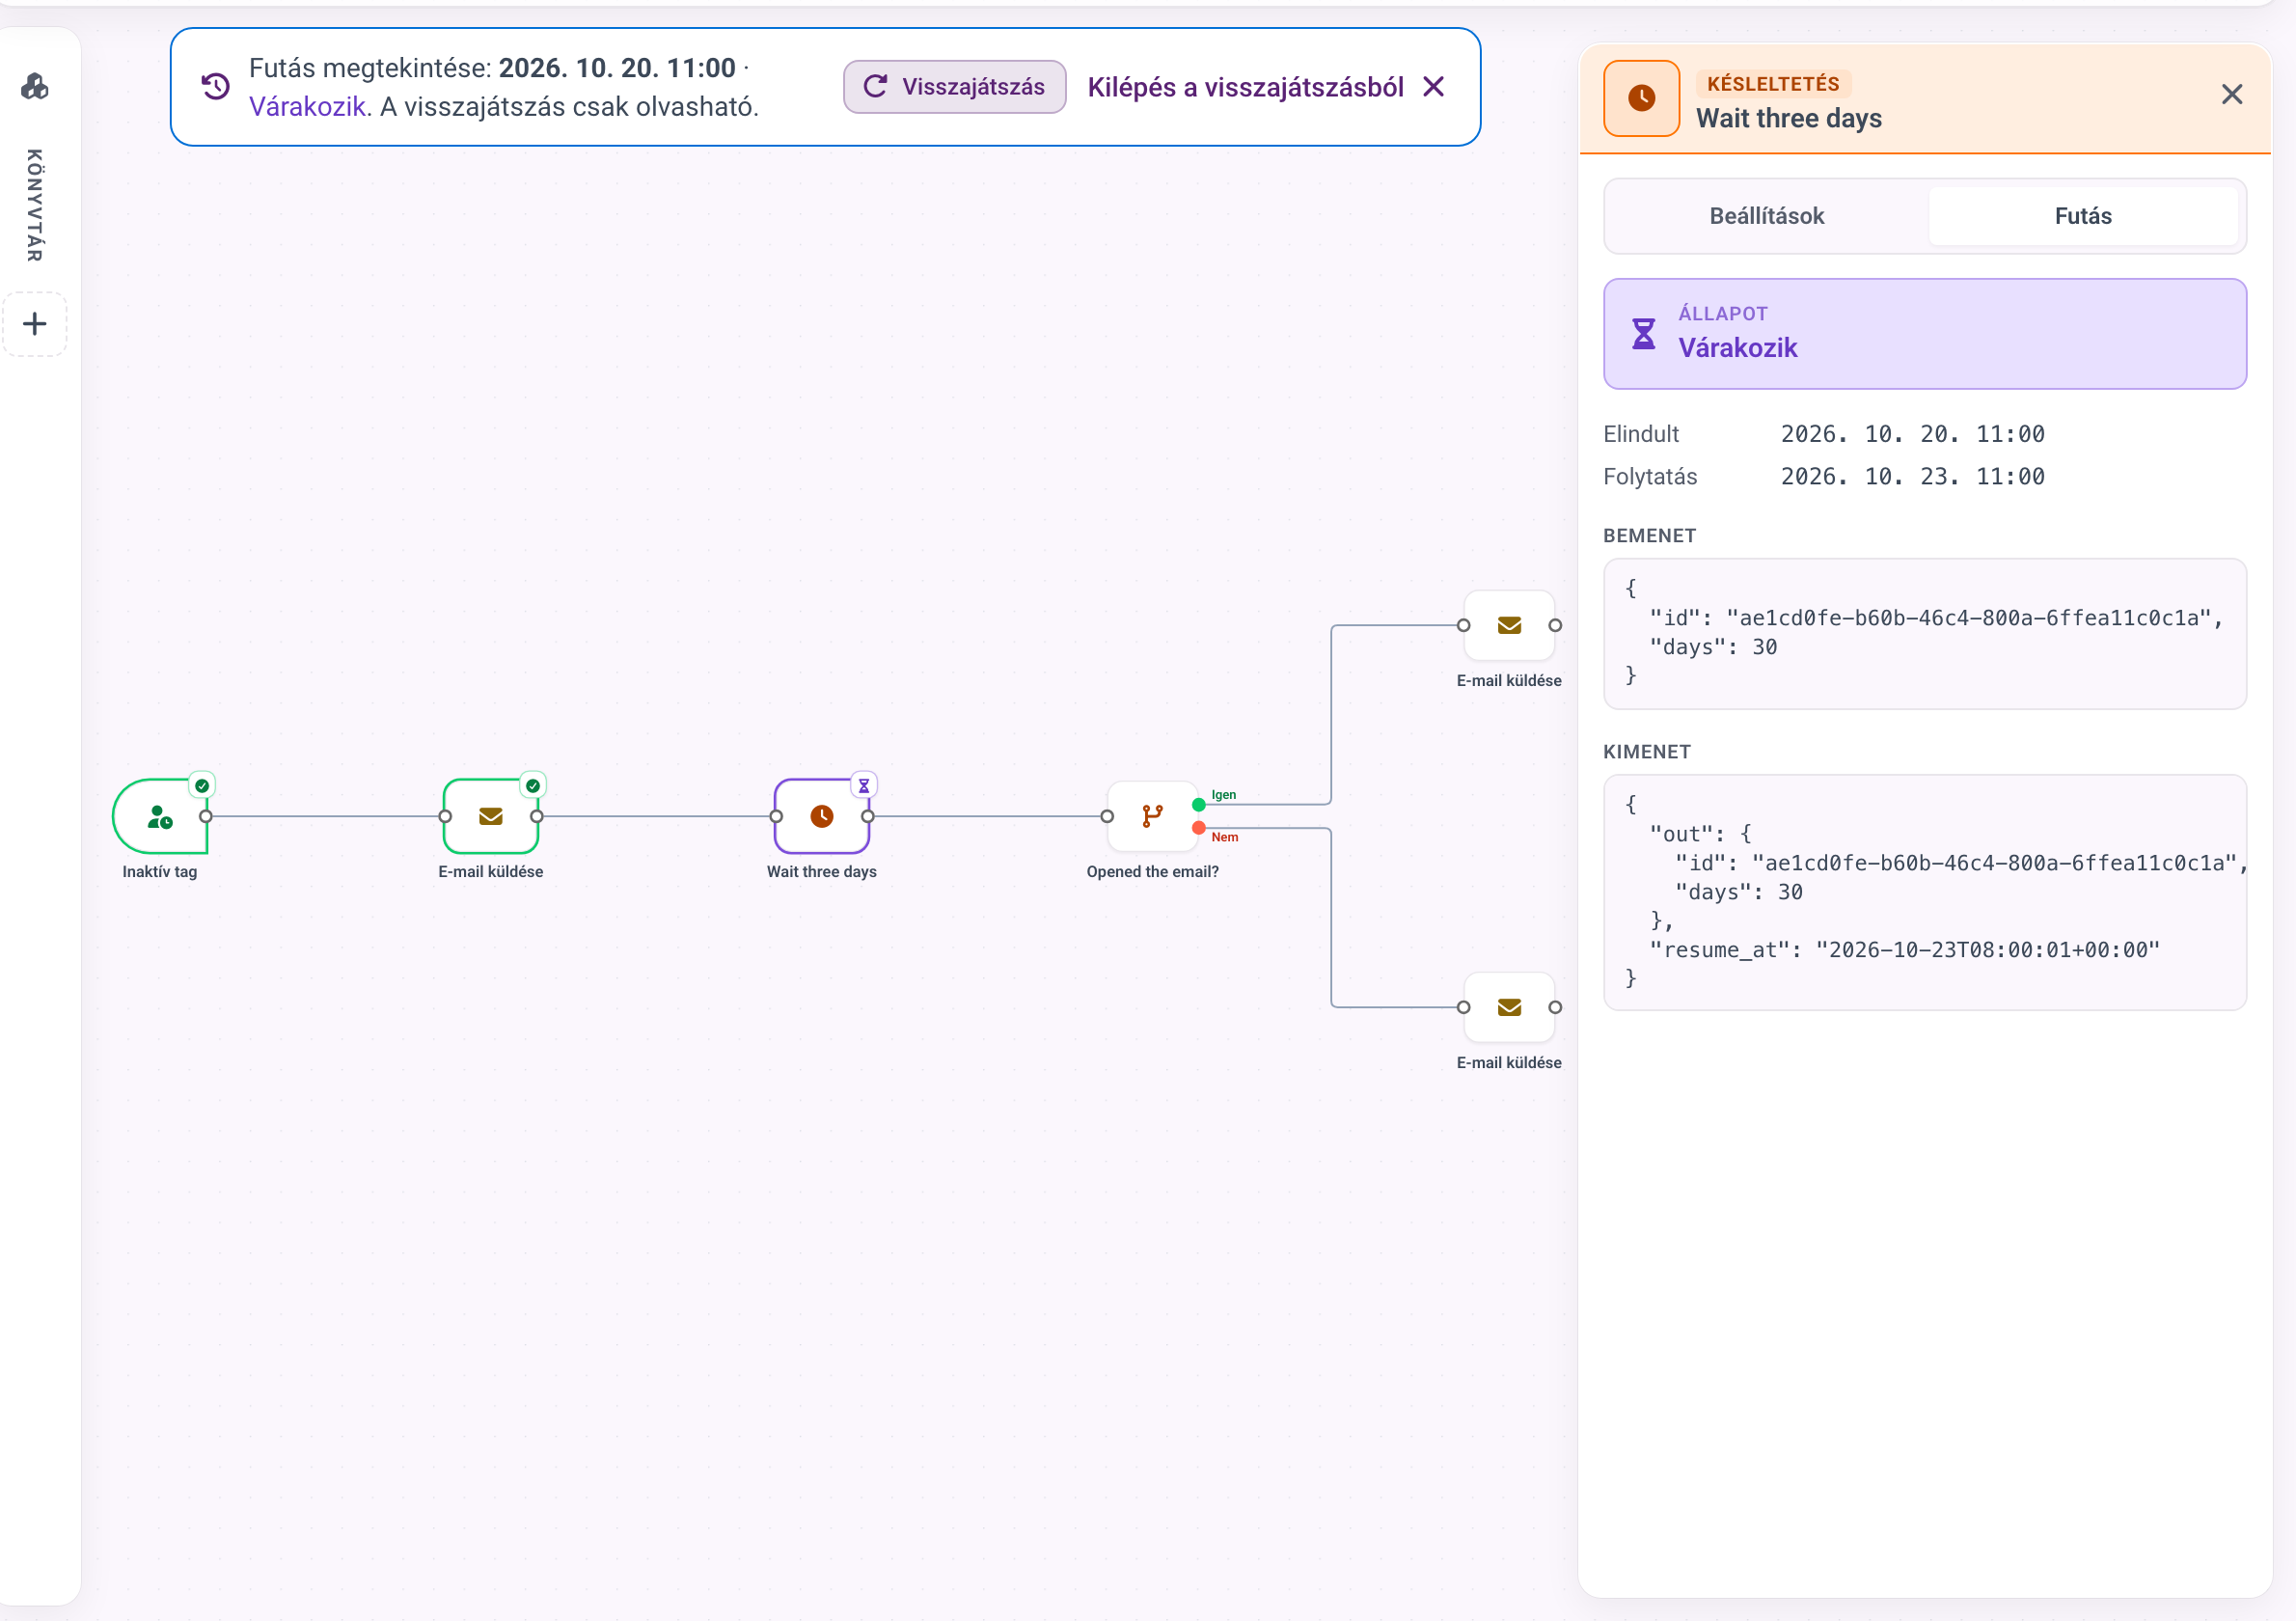The image size is (2296, 1621).
Task: Click the KÉSLELTETÉS type badge
Action: tap(1772, 84)
